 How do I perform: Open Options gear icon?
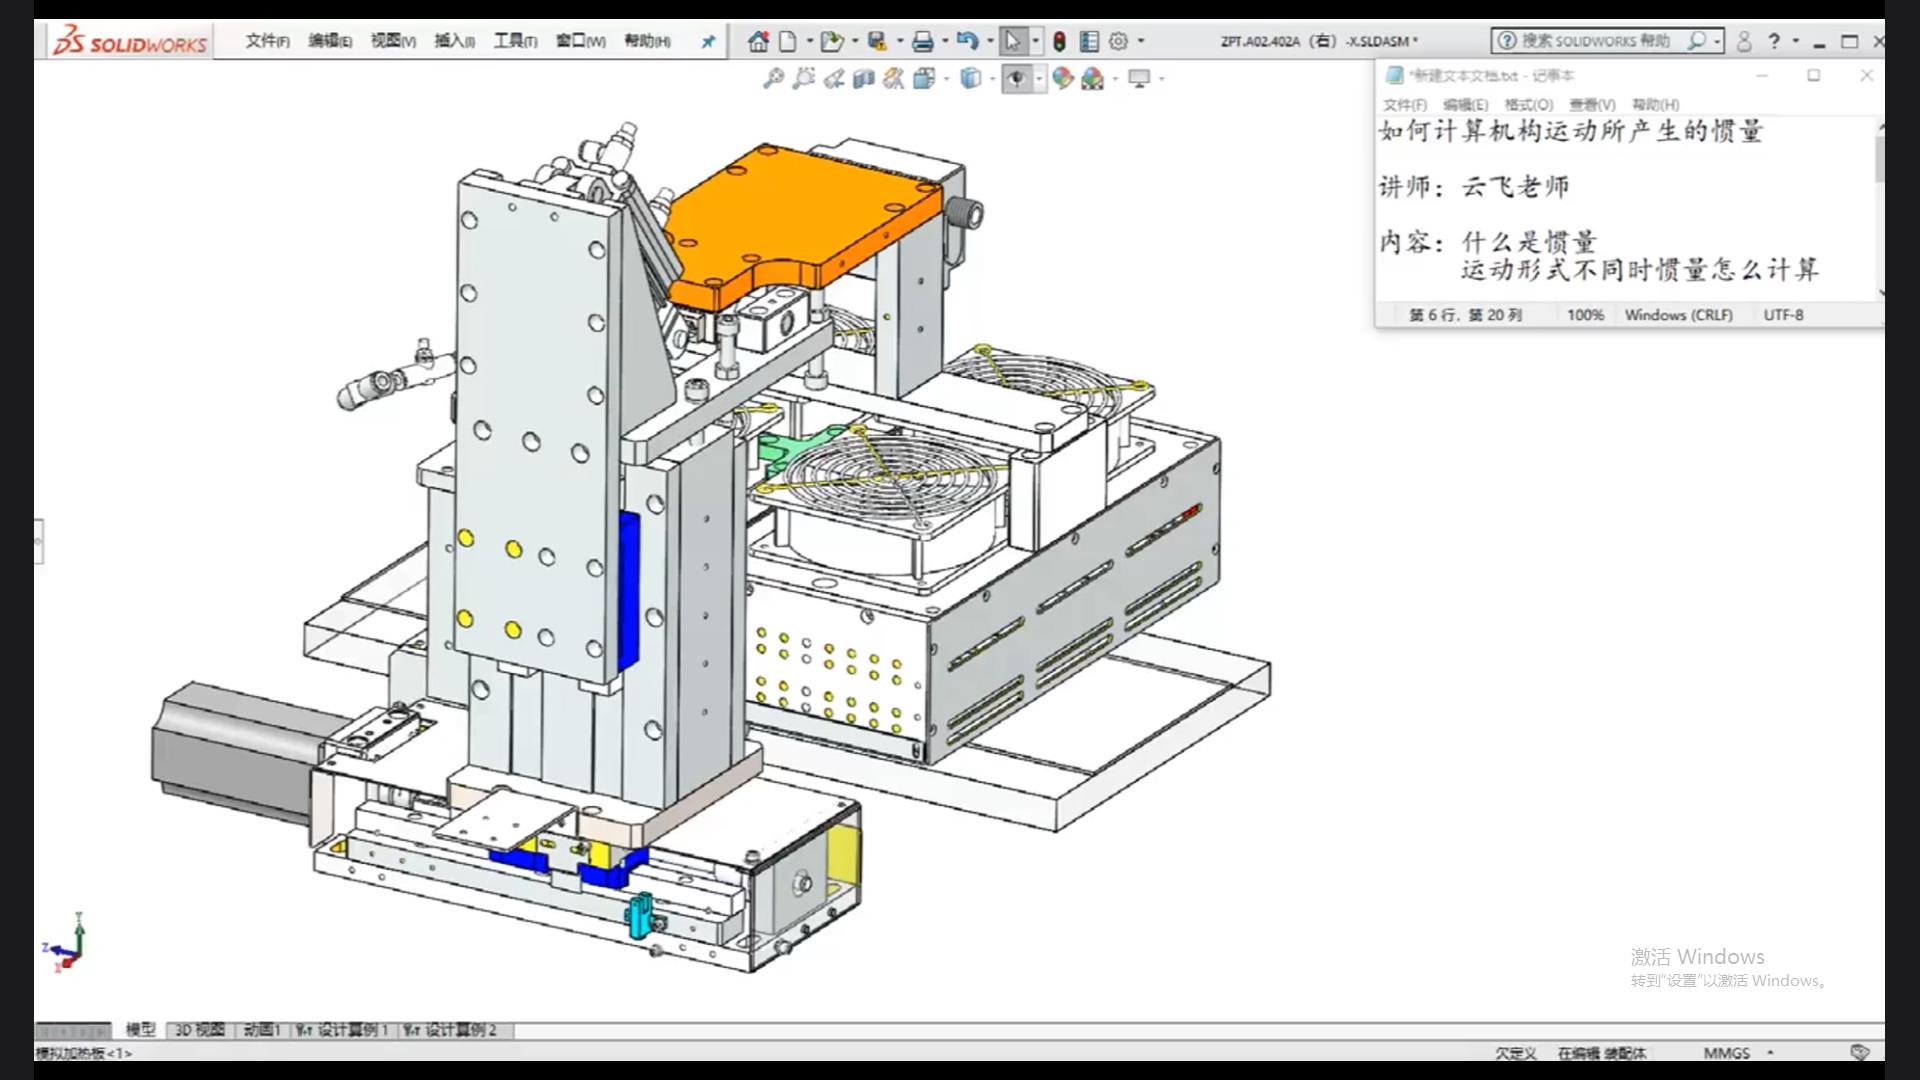[1119, 41]
